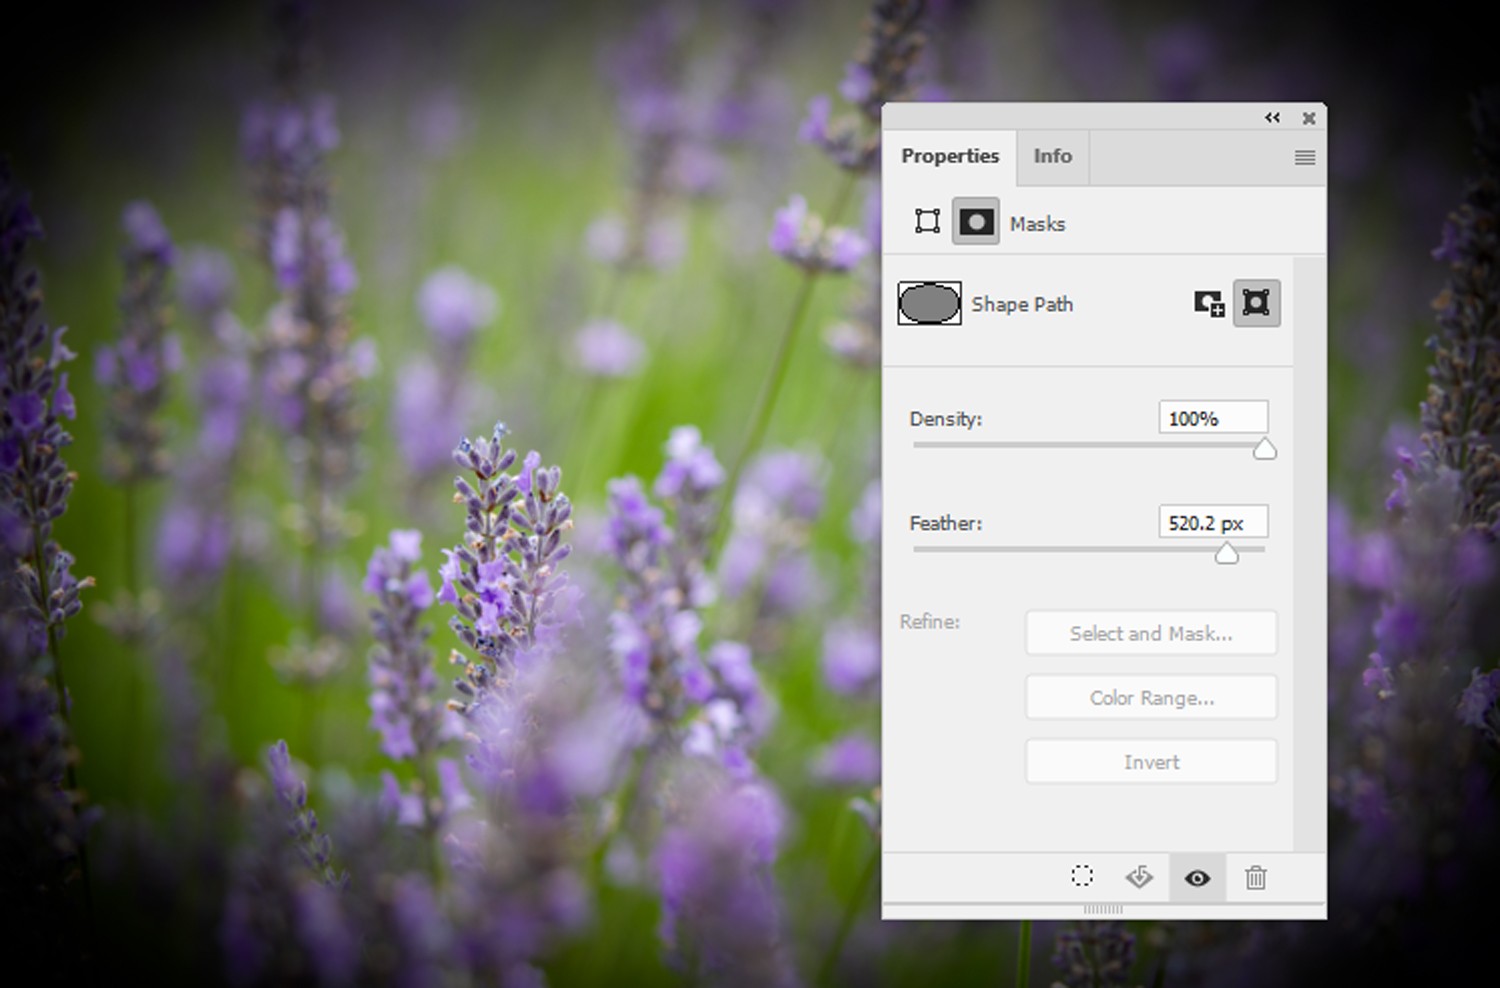Click inside the Density percentage field
This screenshot has width=1500, height=988.
click(x=1213, y=417)
